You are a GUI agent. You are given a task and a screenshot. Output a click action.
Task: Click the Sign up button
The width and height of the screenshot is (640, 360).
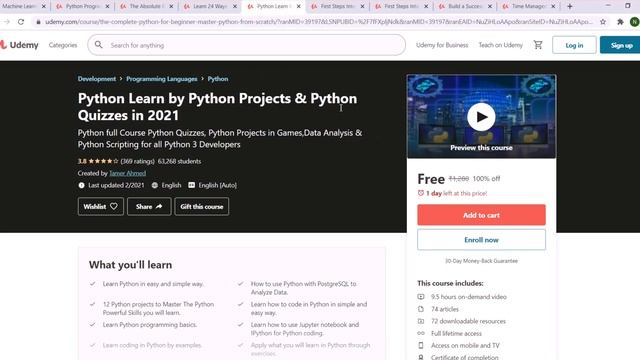621,45
